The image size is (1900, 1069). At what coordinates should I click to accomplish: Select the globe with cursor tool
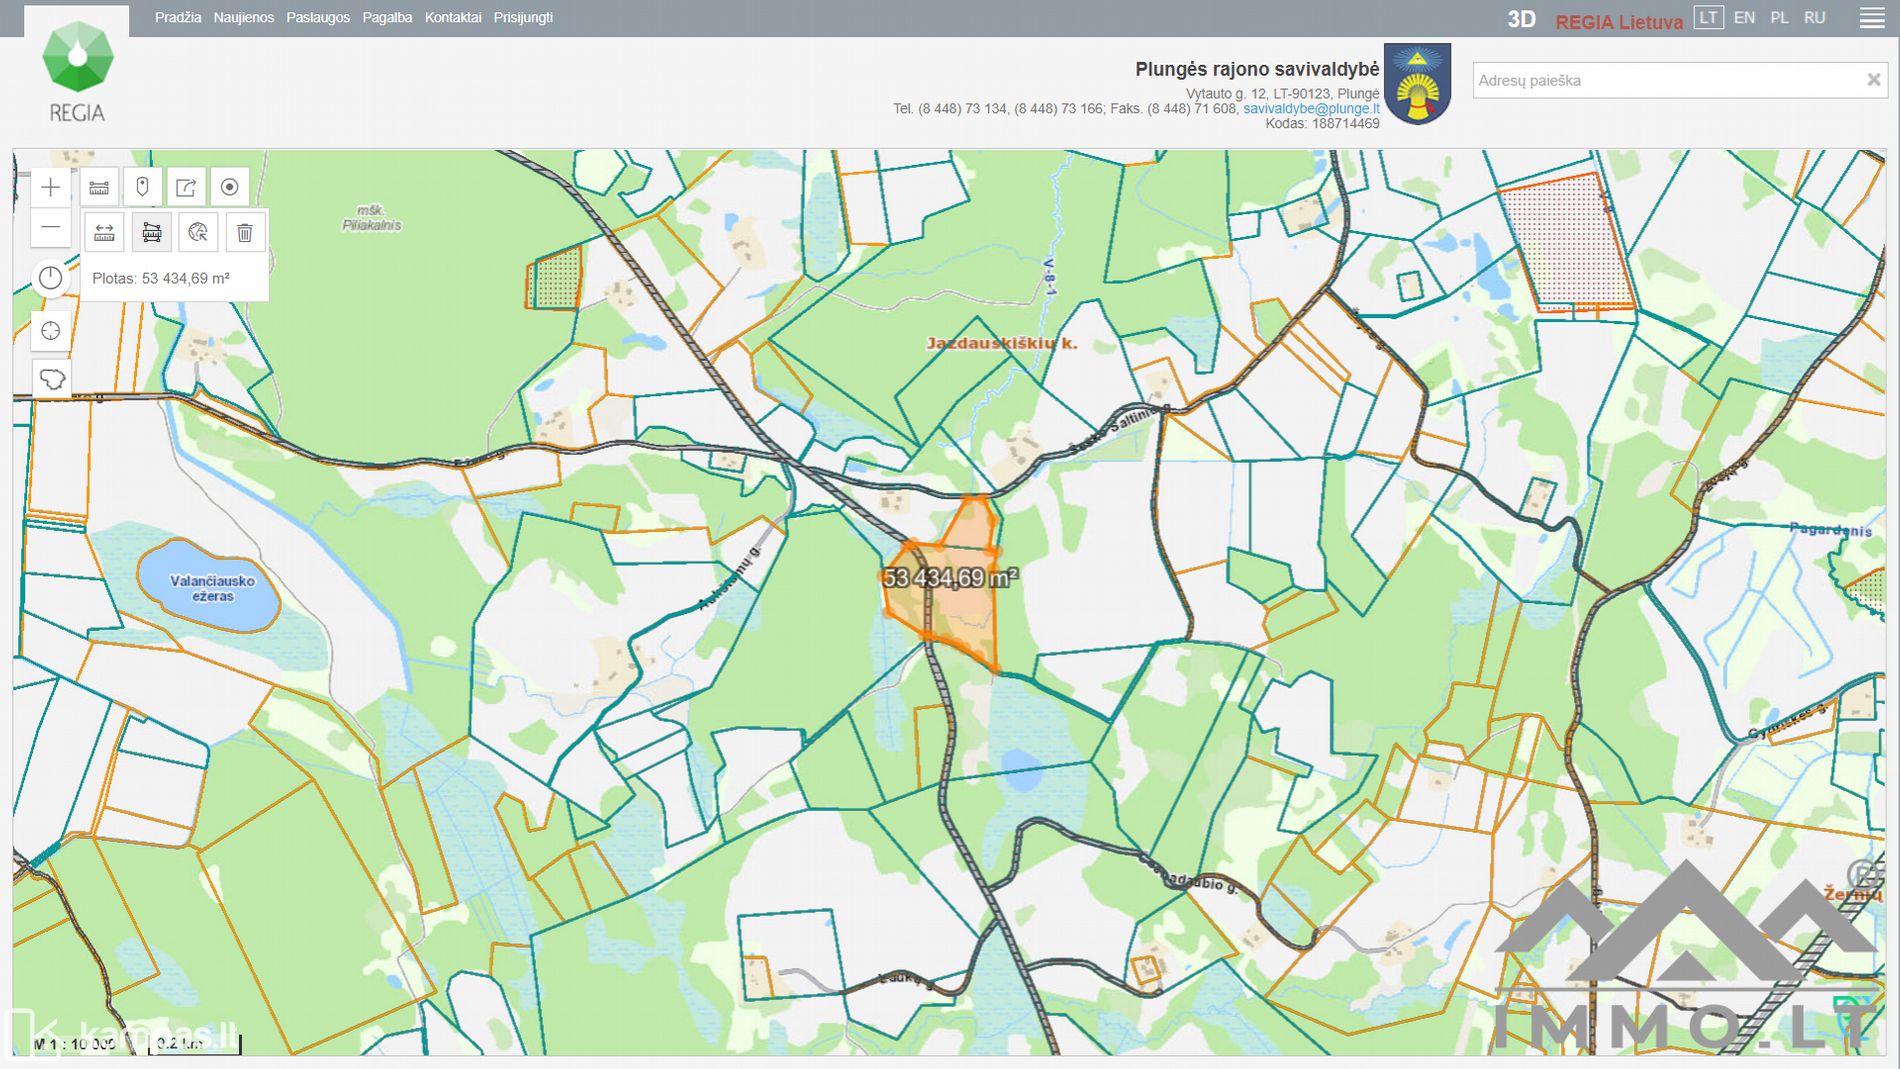(198, 233)
